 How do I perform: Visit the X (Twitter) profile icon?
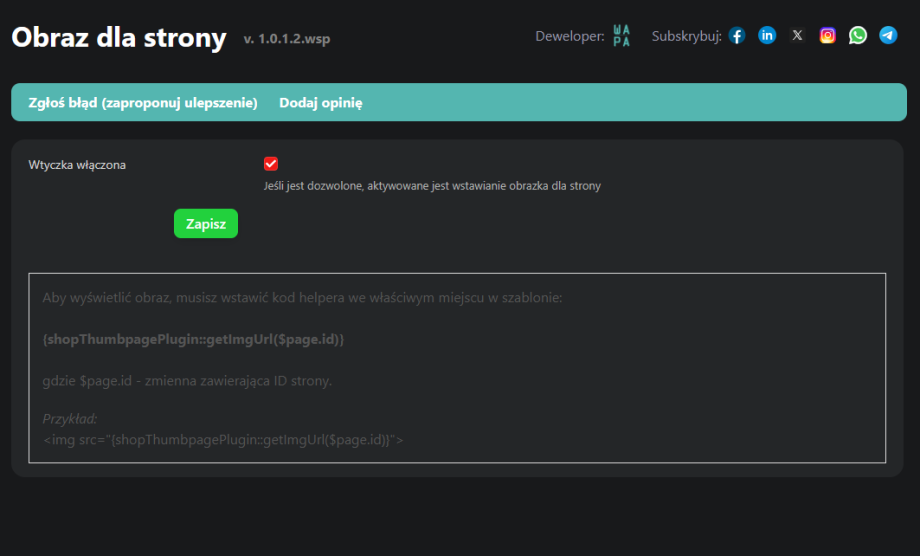pyautogui.click(x=797, y=36)
